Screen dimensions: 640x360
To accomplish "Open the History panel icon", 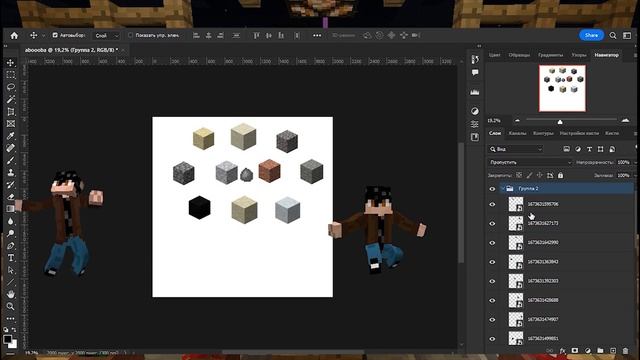I will (475, 60).
